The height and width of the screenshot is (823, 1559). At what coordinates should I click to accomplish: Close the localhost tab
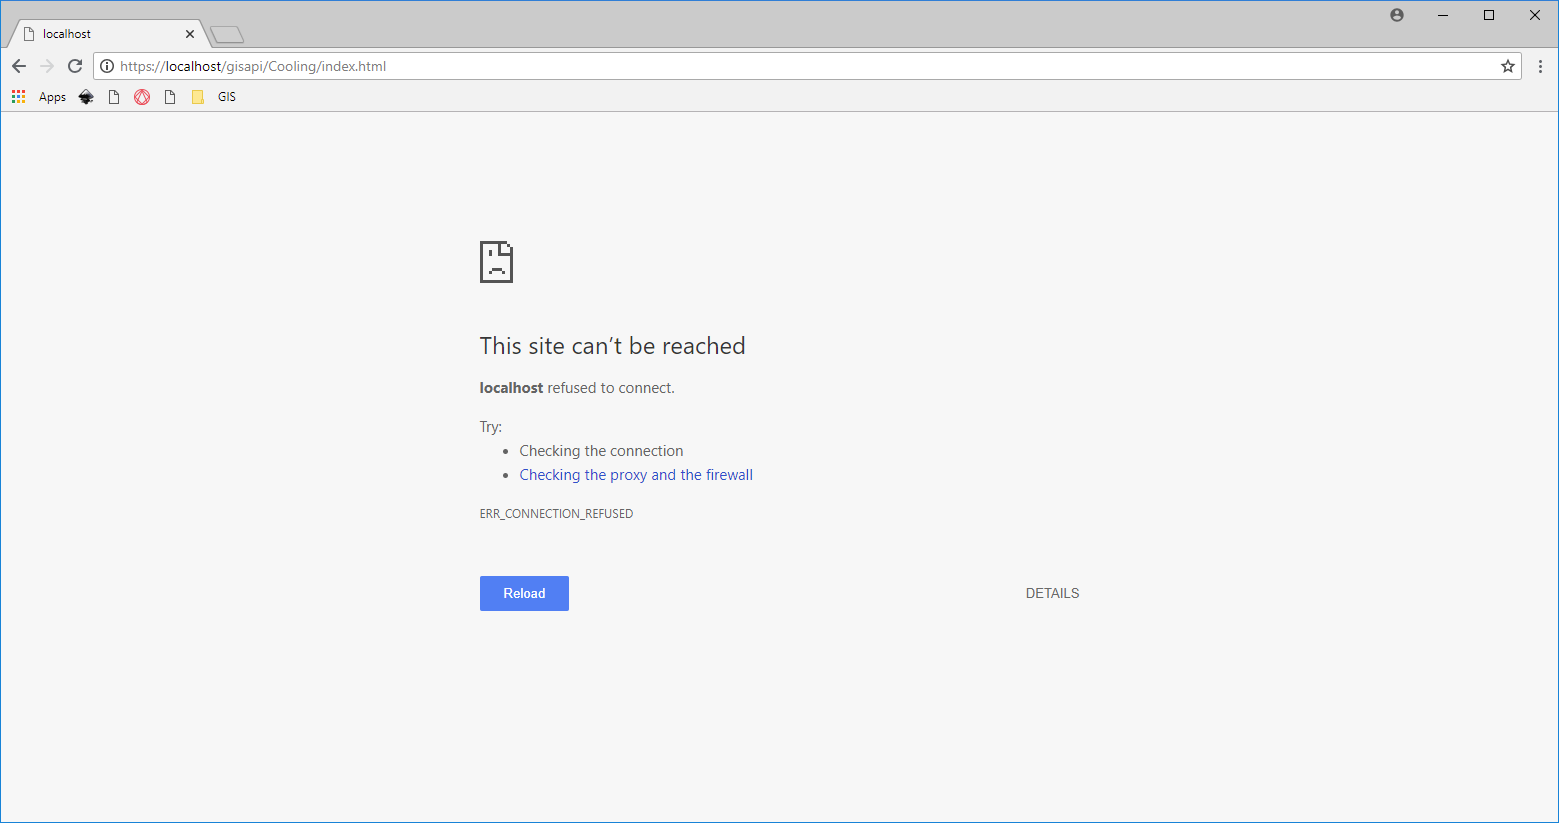click(190, 34)
